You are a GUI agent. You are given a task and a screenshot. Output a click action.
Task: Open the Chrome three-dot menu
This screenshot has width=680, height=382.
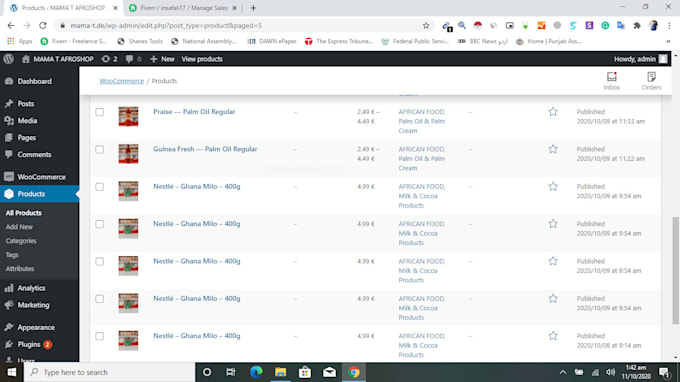pos(670,26)
